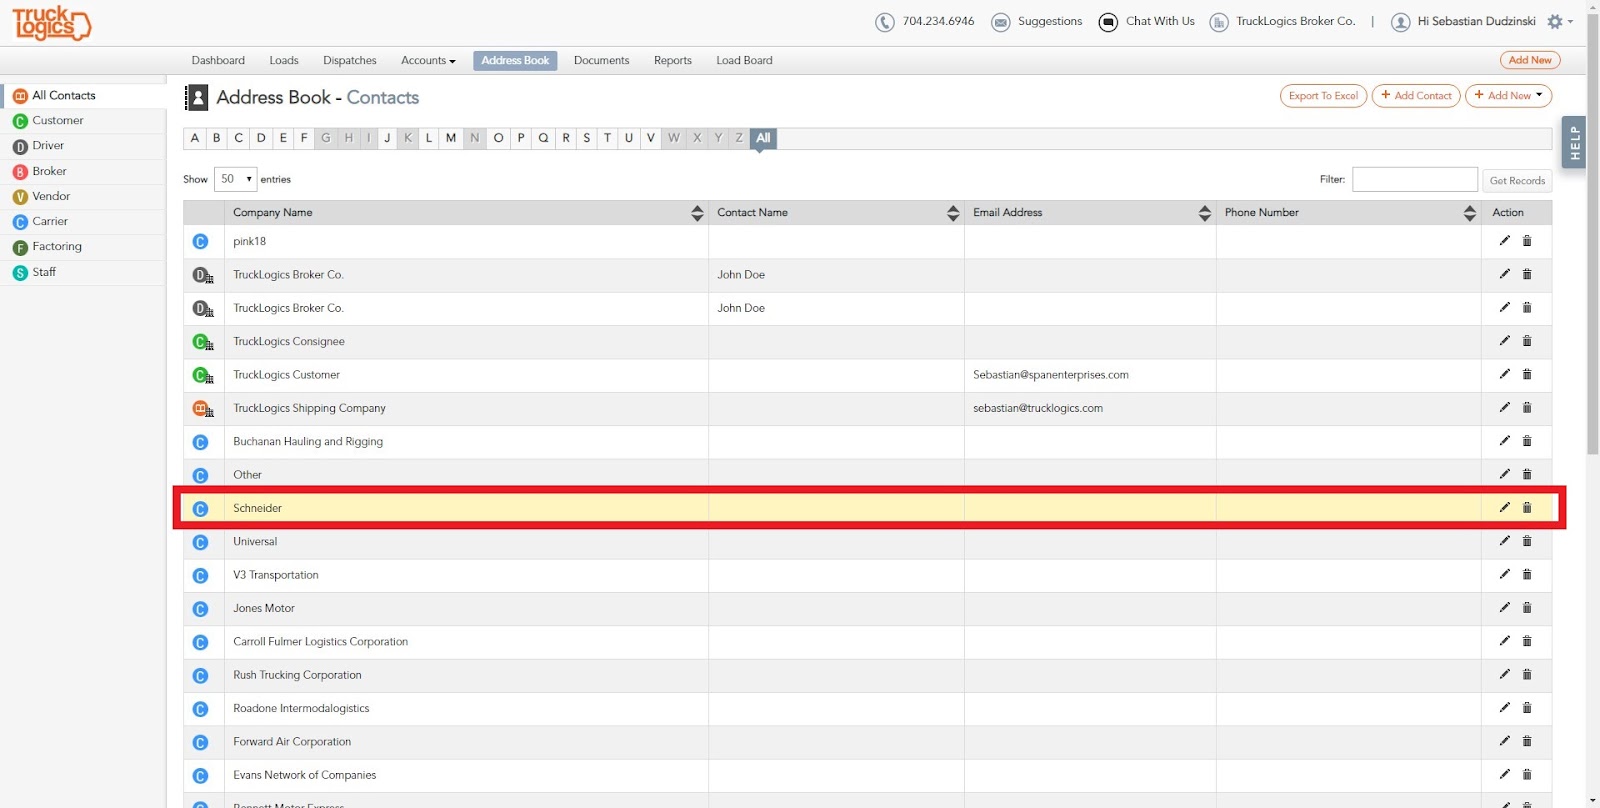The image size is (1600, 808).
Task: Open the Loads menu
Action: coord(284,61)
